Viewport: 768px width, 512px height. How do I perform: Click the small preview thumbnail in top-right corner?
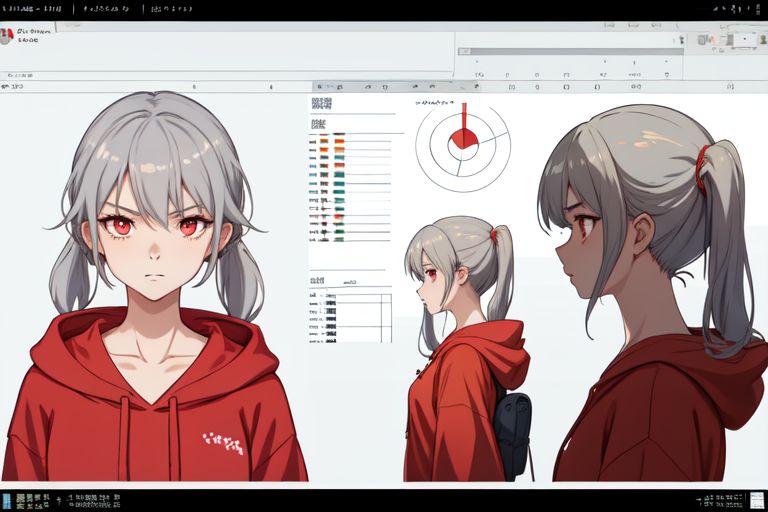tap(743, 40)
